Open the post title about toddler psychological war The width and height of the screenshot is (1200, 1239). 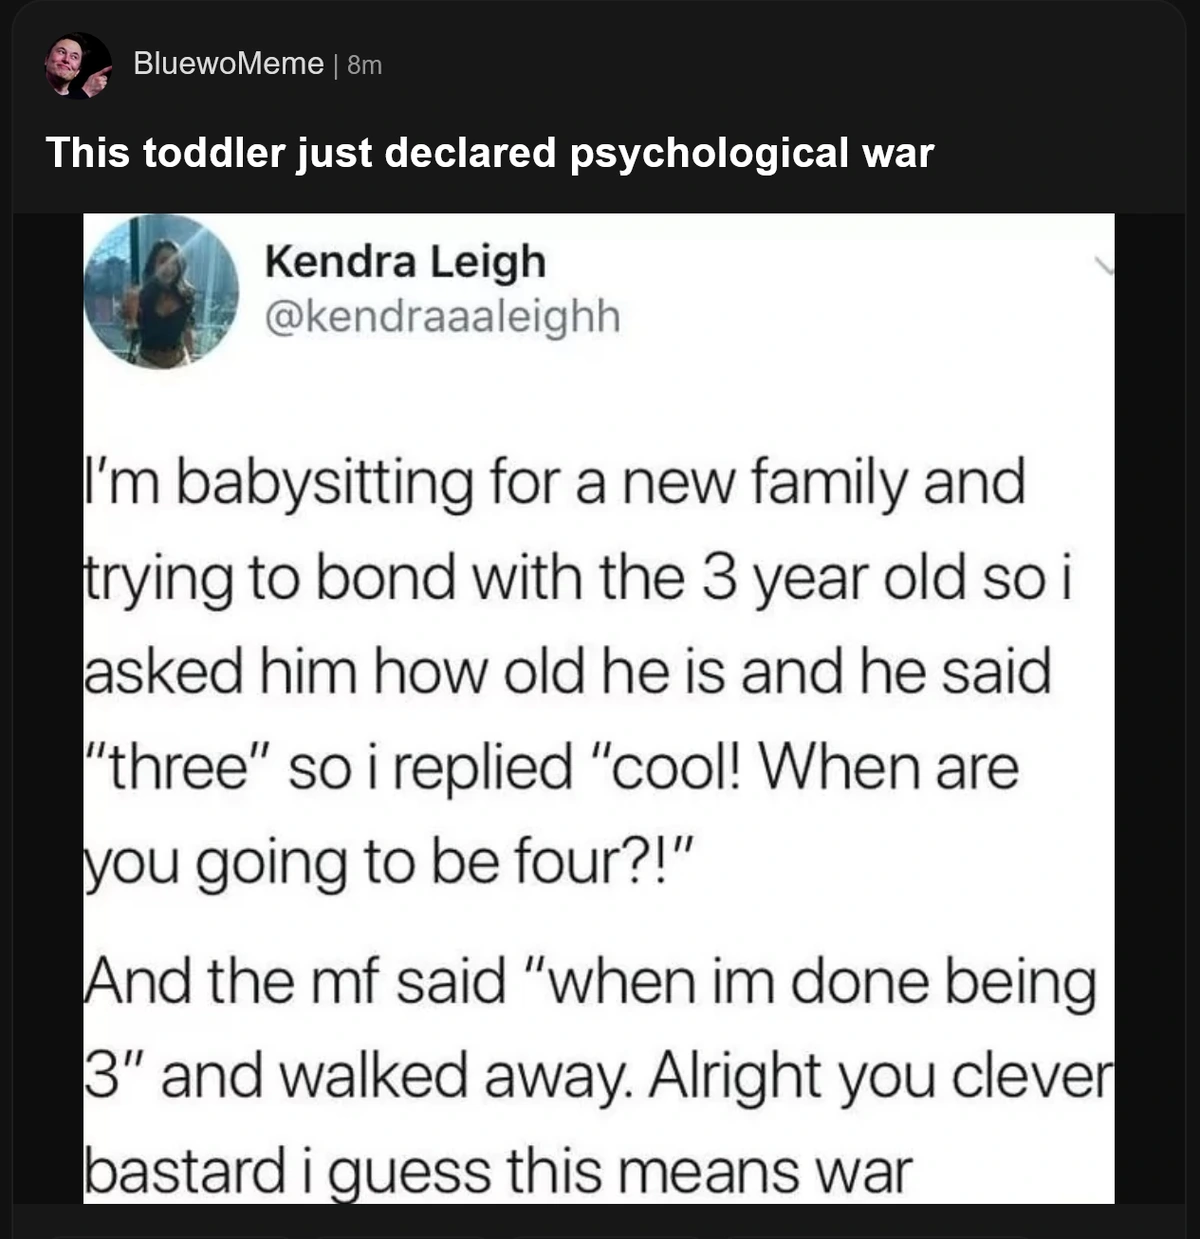click(489, 153)
